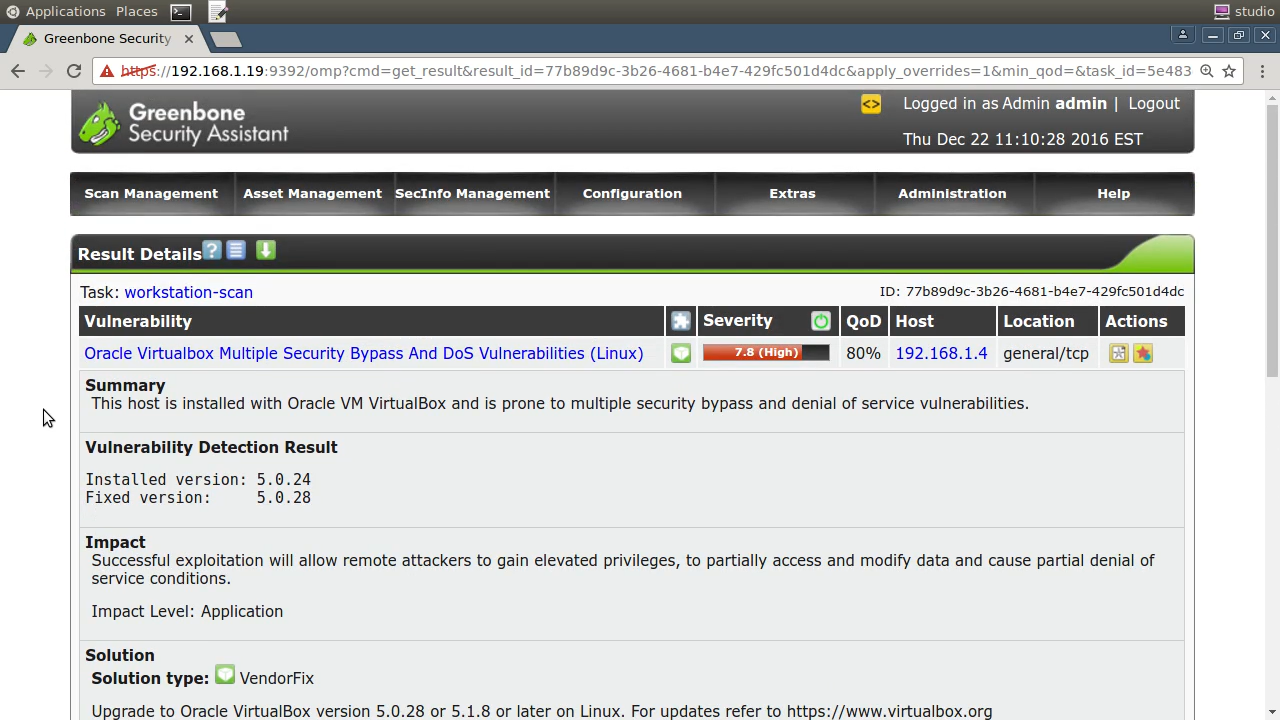The image size is (1280, 720).
Task: Click the green export/download result icon
Action: click(265, 250)
